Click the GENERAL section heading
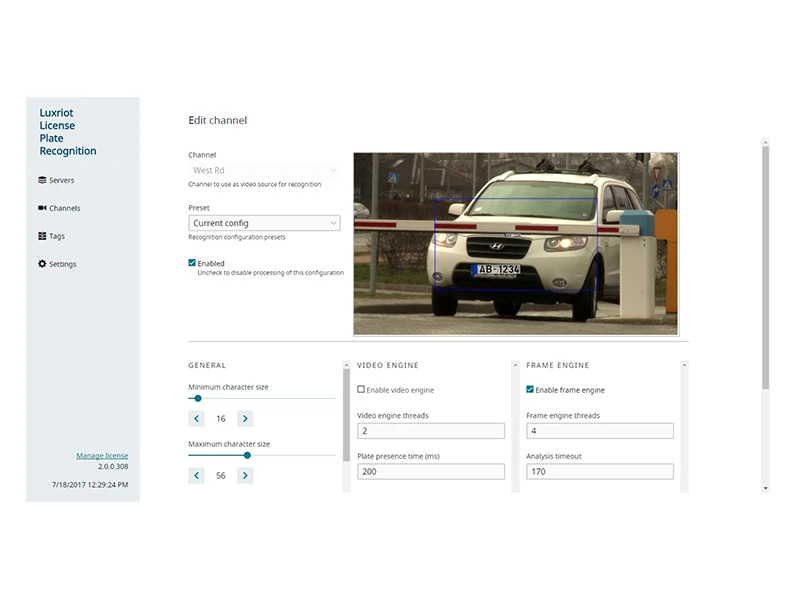This screenshot has height=600, width=800. tap(207, 365)
